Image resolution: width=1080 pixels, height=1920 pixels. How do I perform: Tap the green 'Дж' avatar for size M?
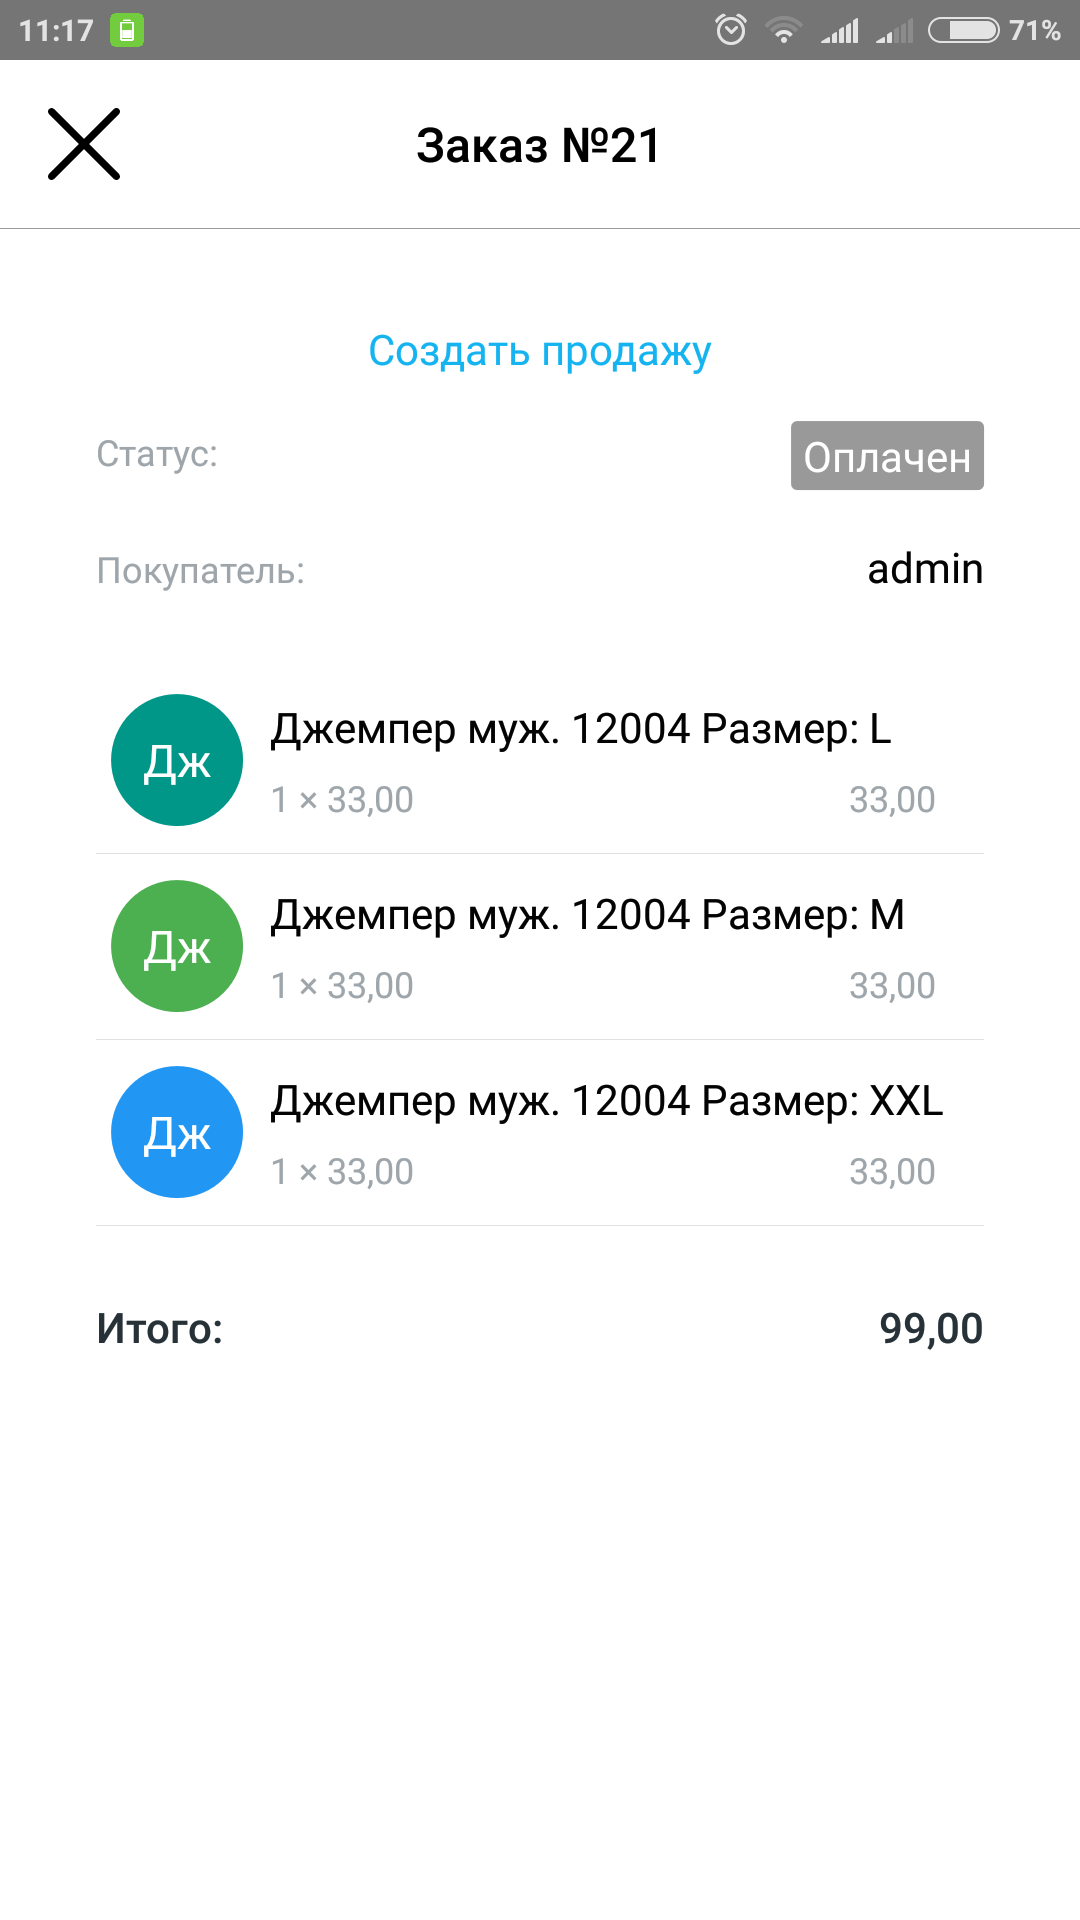177,946
